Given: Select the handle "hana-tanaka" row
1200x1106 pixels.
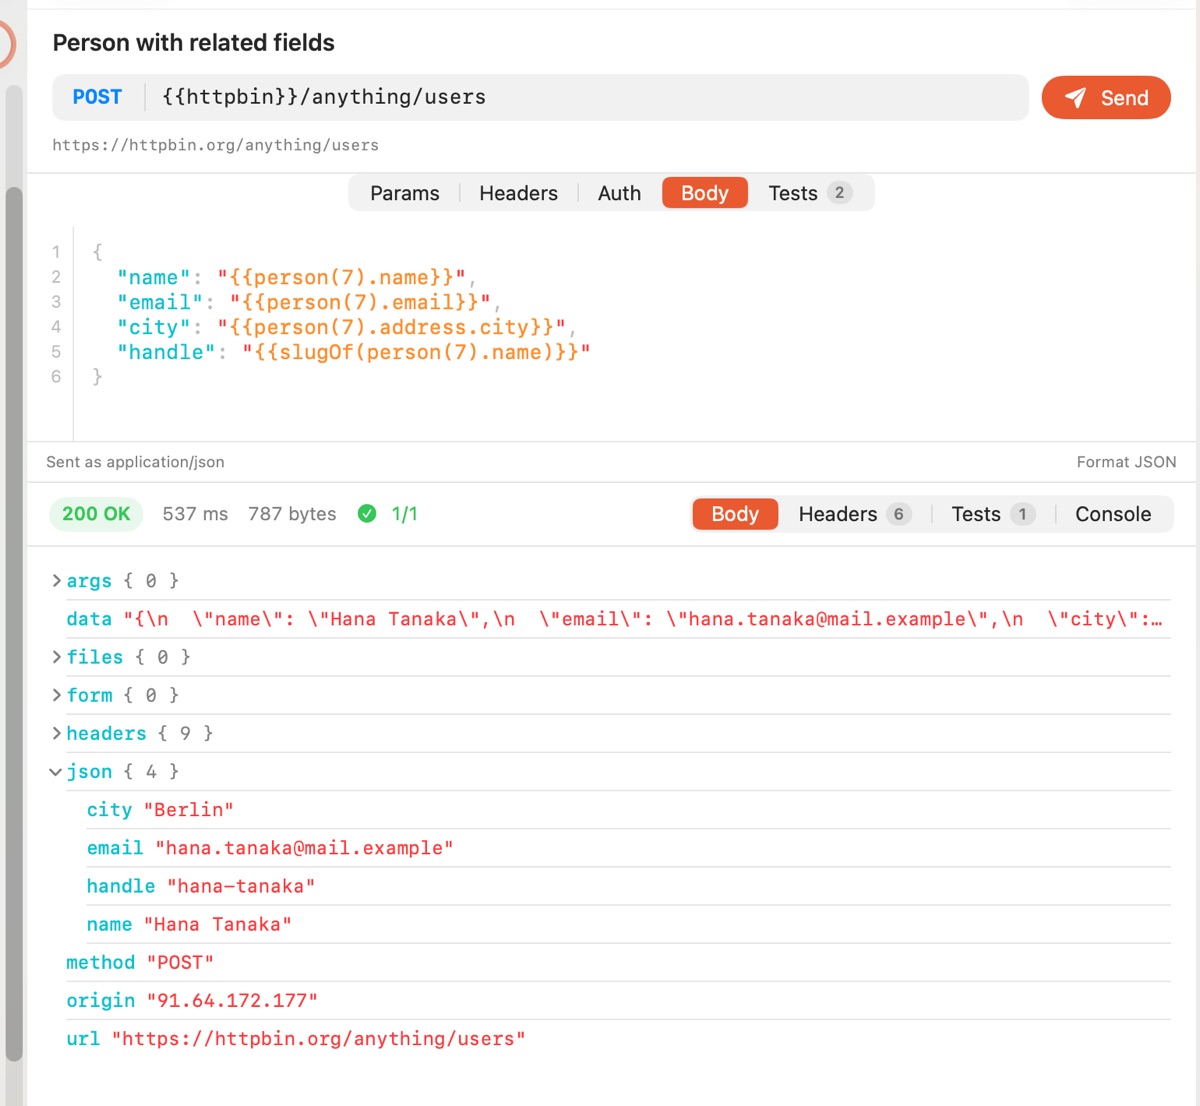Looking at the screenshot, I should point(628,886).
